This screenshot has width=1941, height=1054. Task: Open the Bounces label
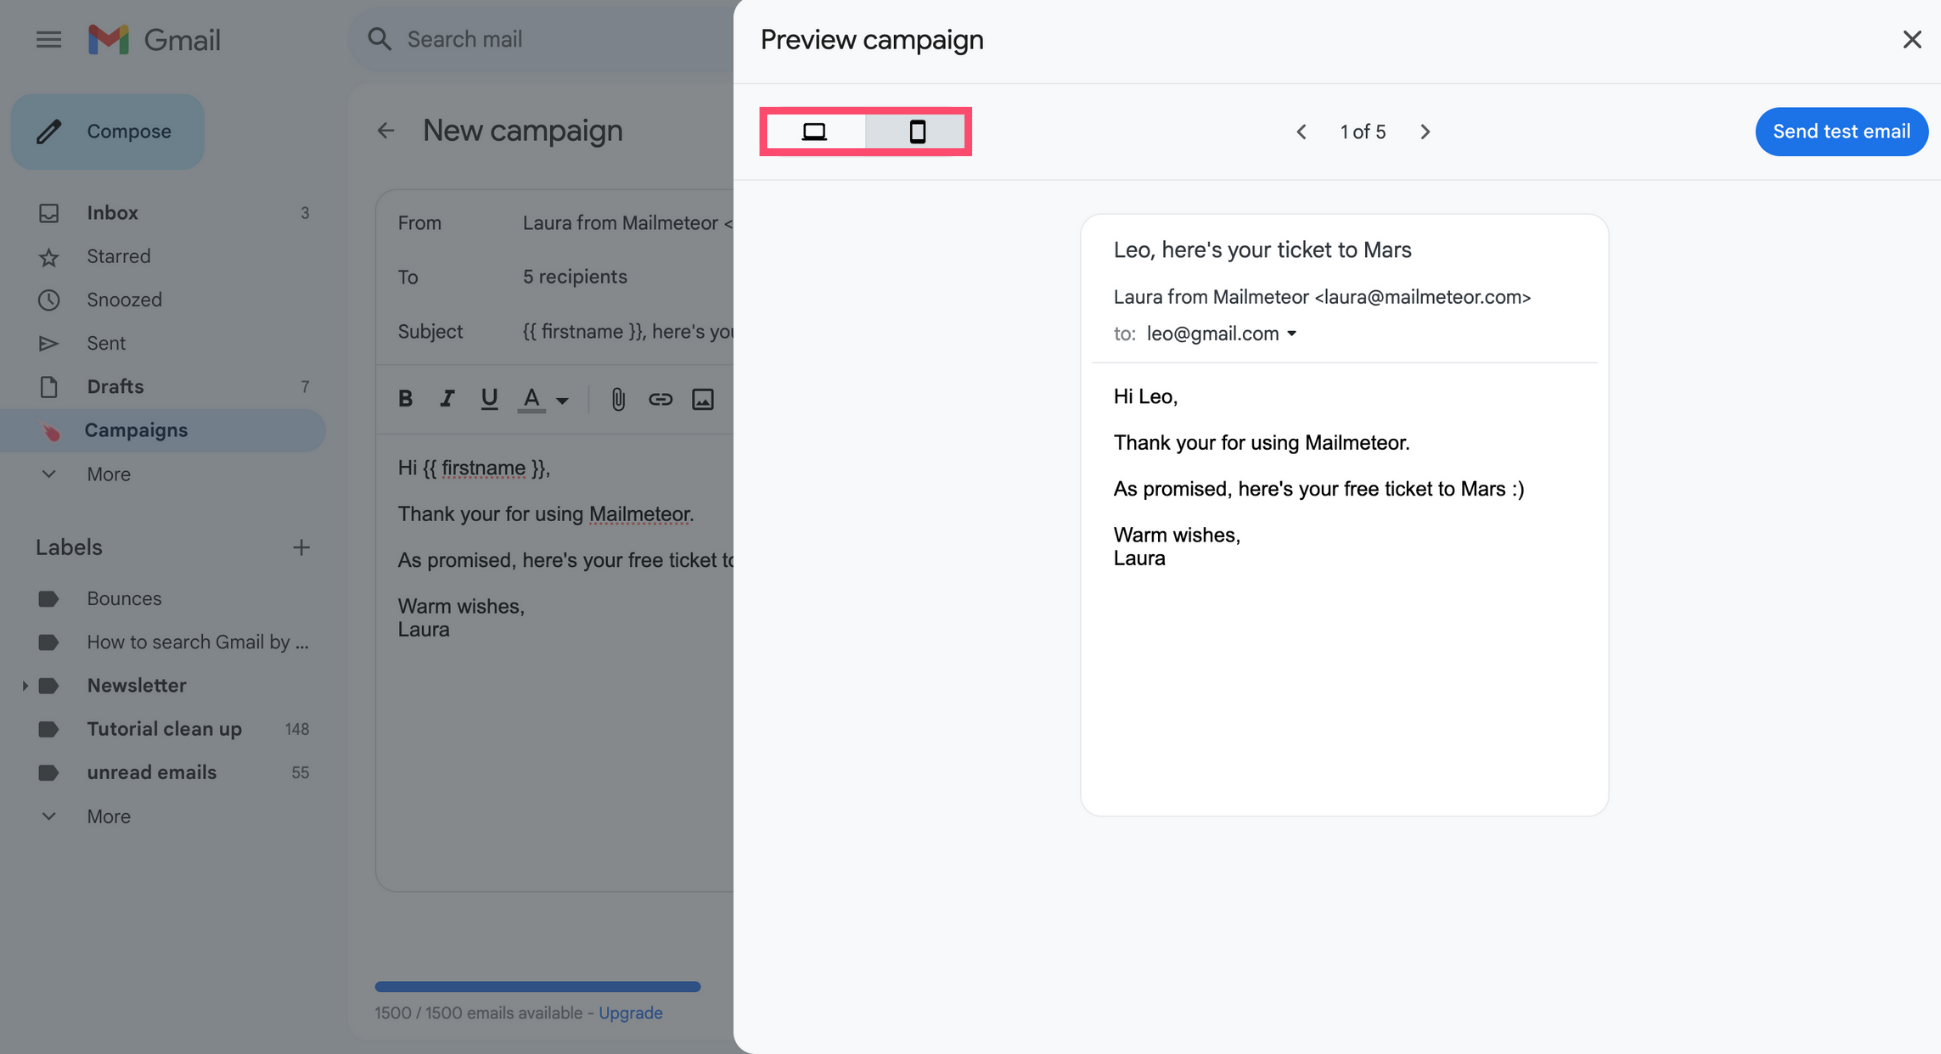click(163, 598)
